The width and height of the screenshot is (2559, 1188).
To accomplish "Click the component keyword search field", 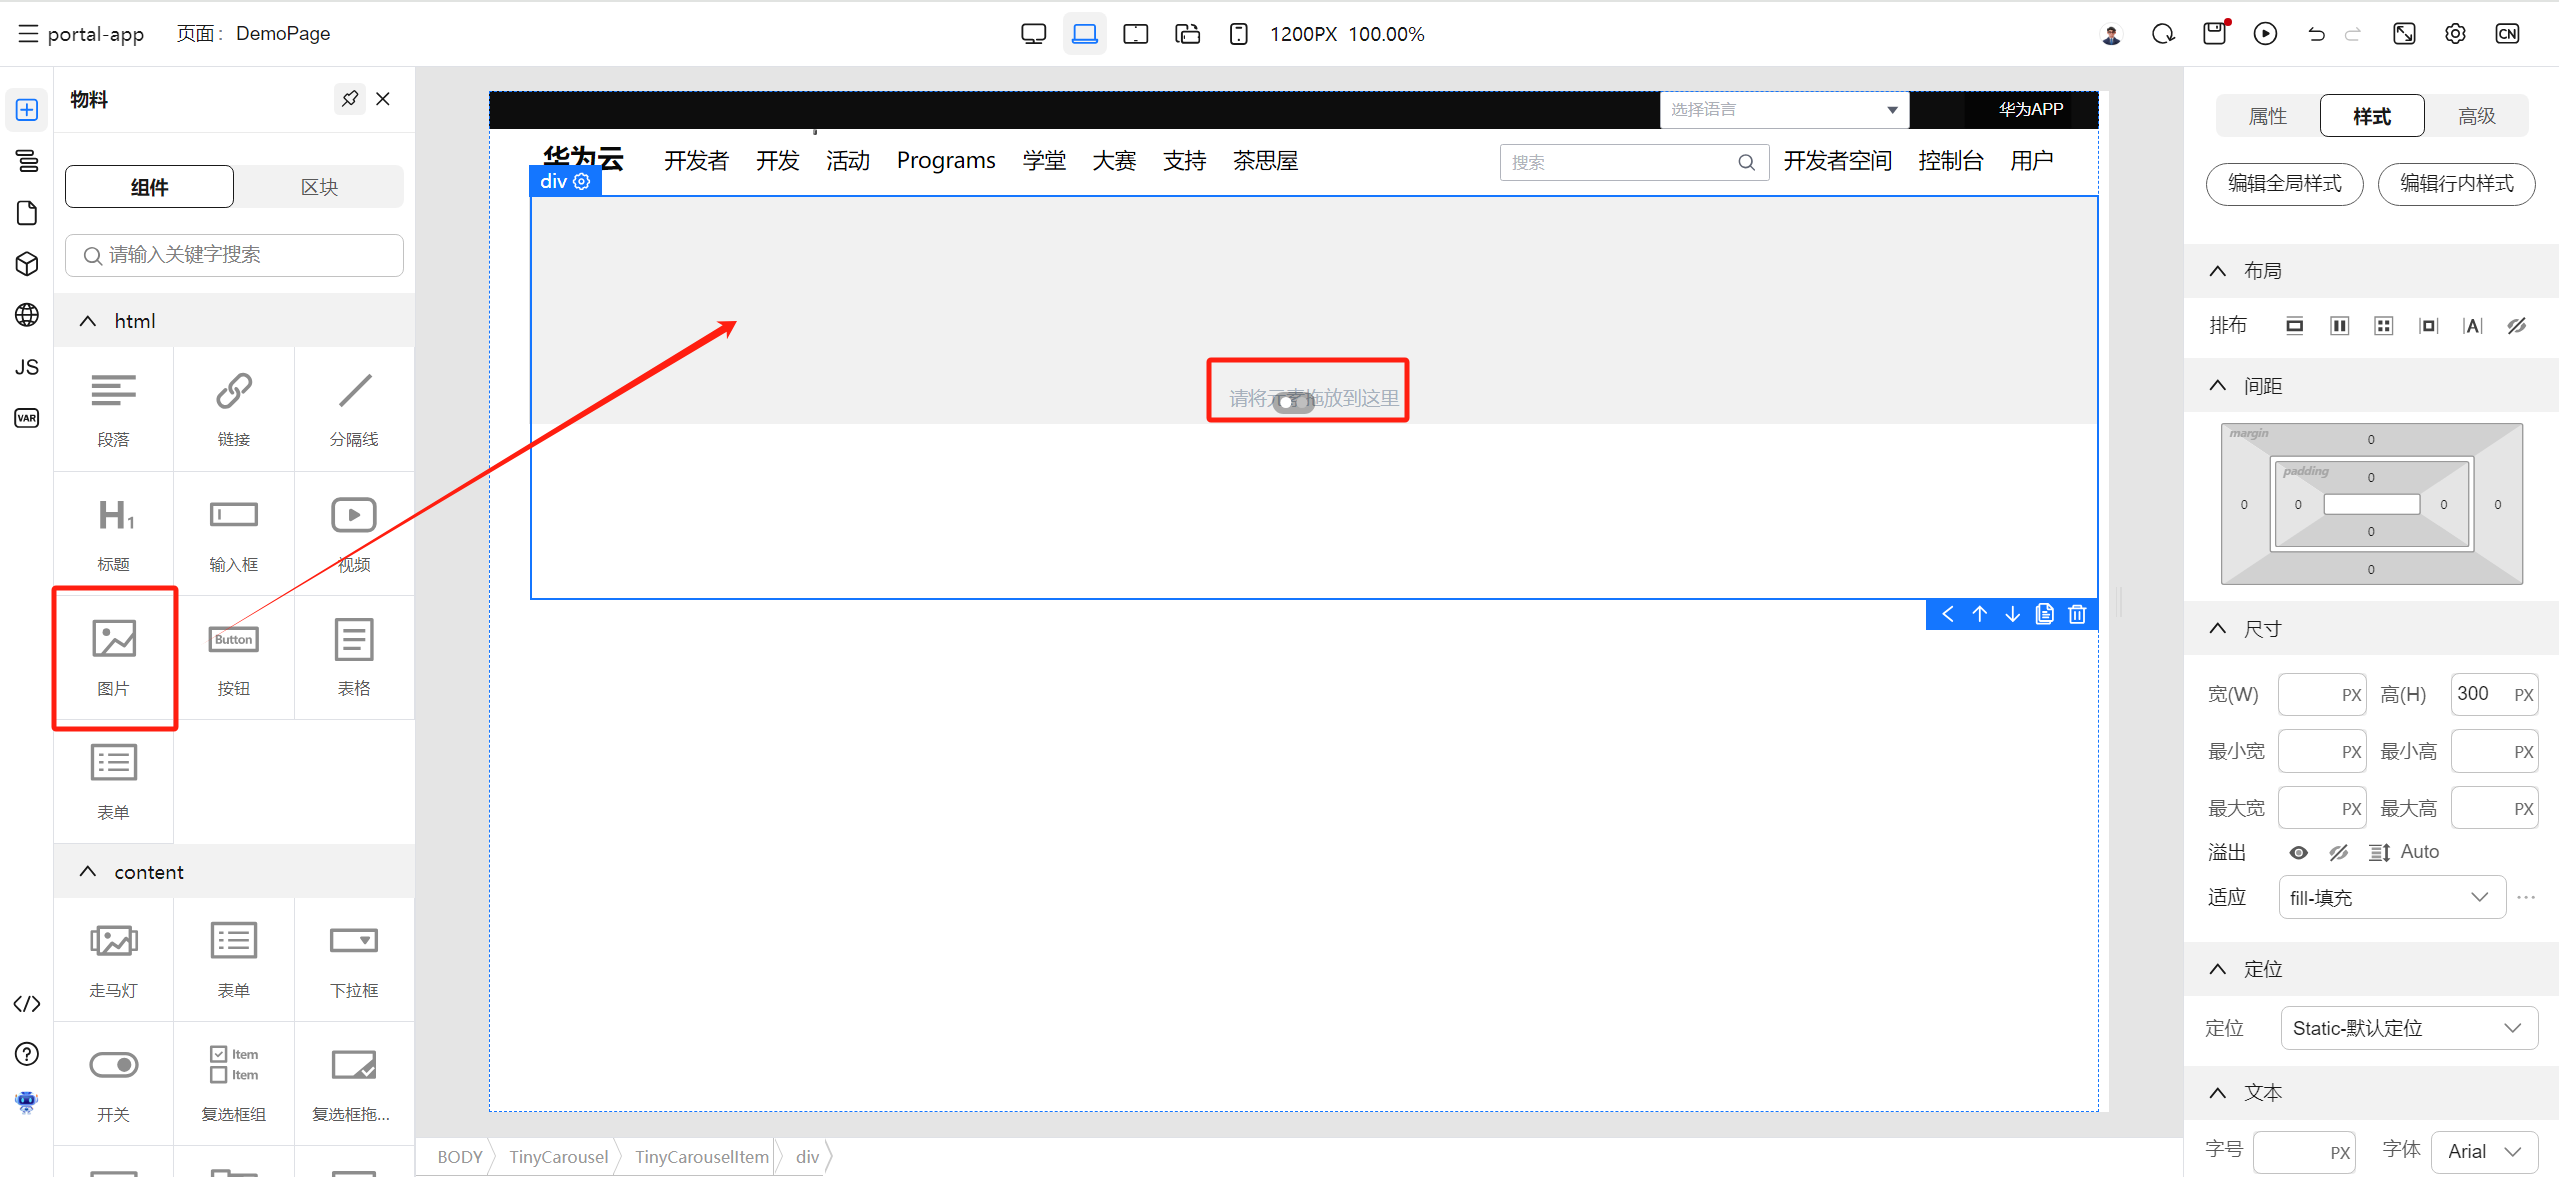I will [x=235, y=255].
